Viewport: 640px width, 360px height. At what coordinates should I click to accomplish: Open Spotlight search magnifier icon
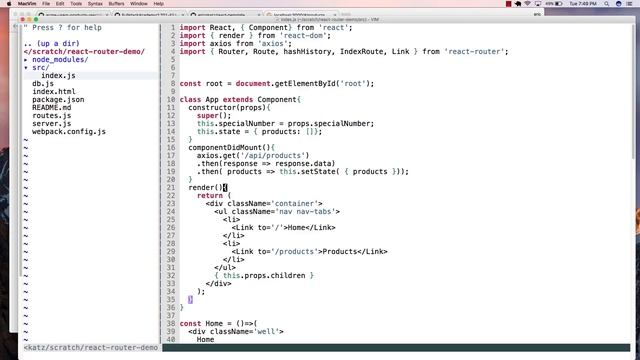(607, 4)
